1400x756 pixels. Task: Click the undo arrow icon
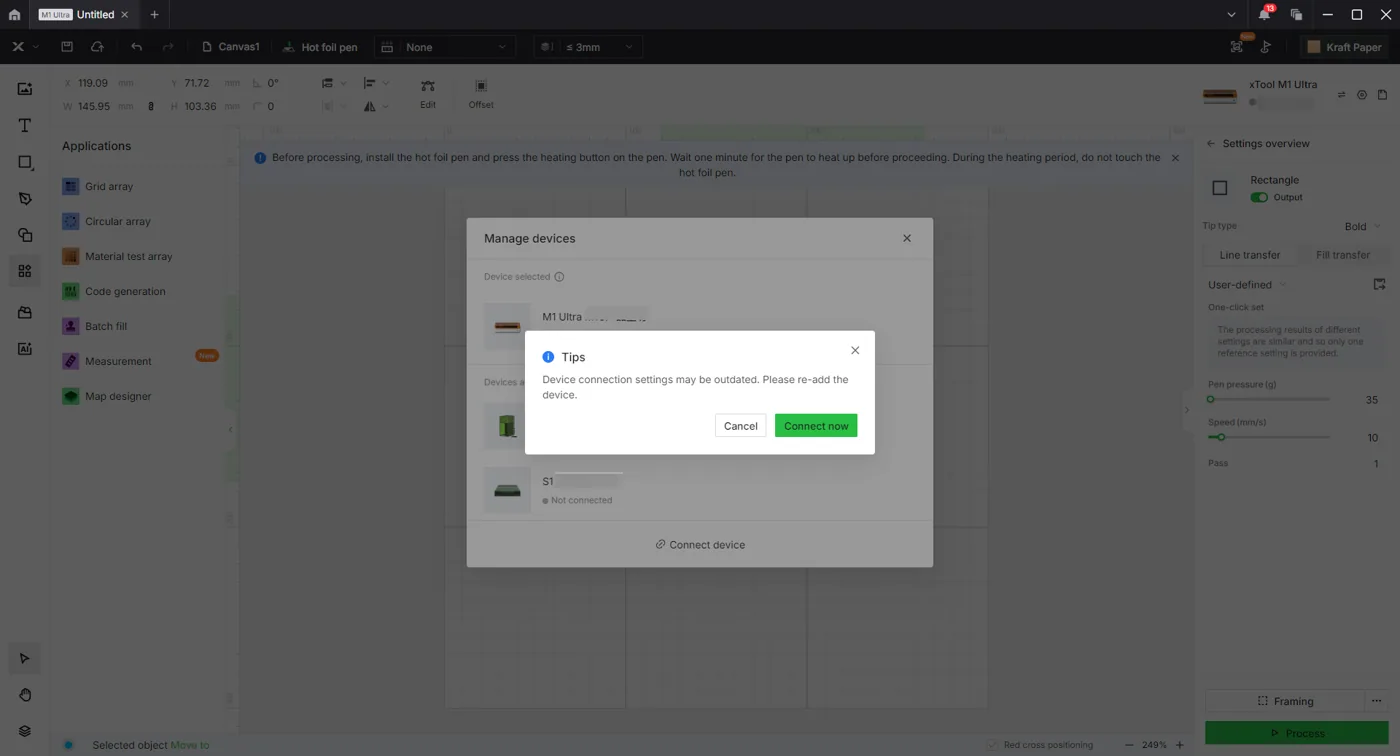(136, 47)
